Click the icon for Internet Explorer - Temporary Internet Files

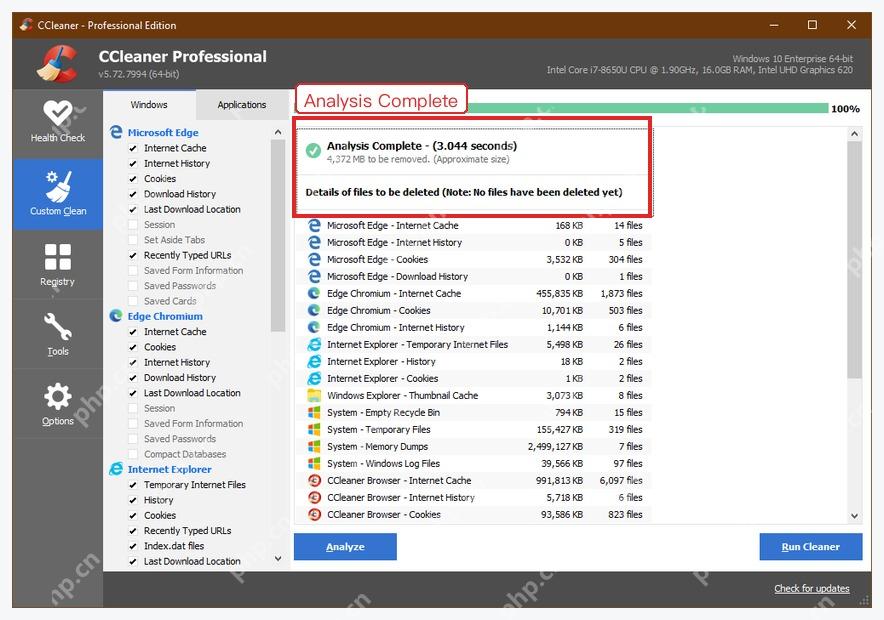coord(314,344)
